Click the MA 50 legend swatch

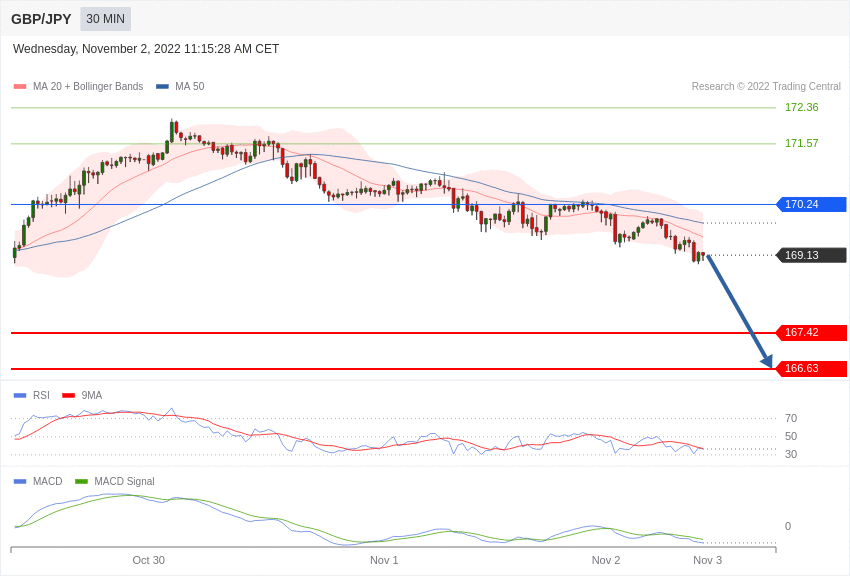click(x=162, y=86)
